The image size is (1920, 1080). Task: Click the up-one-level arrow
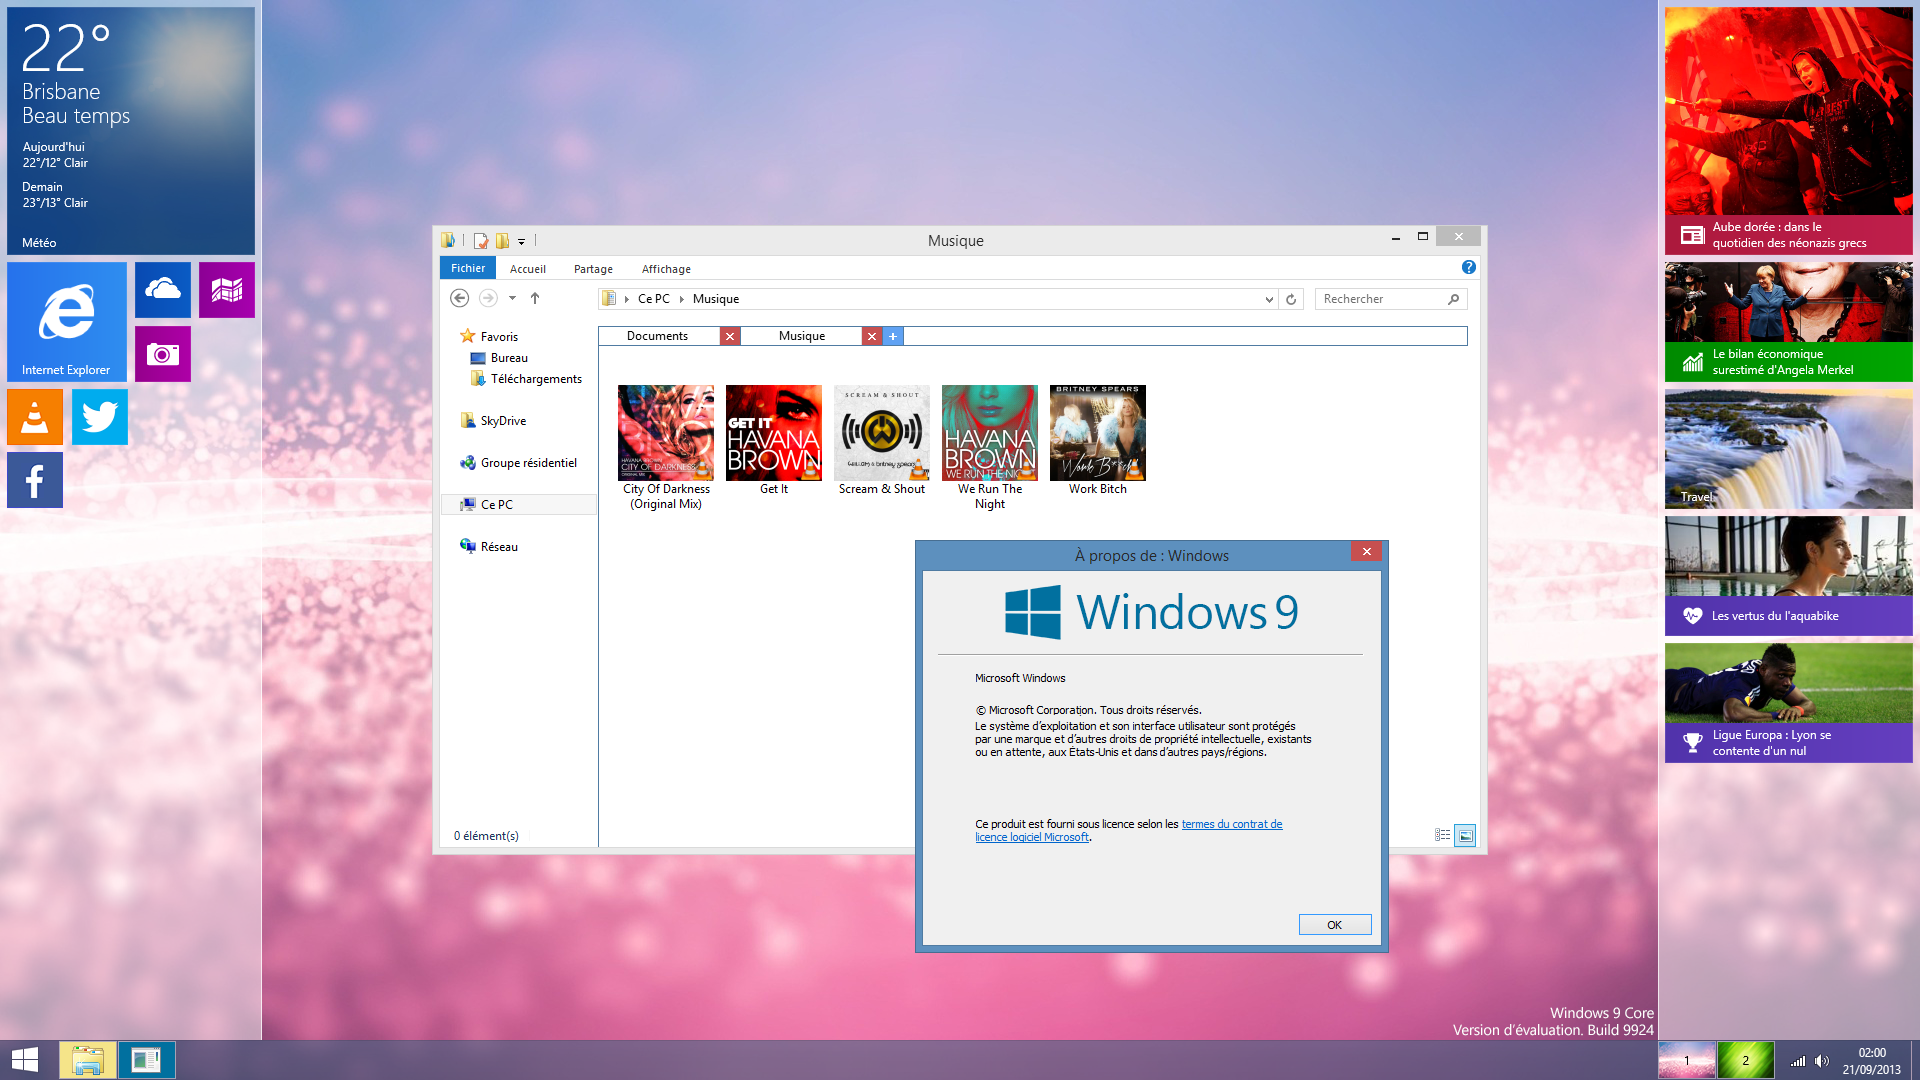pos(535,298)
